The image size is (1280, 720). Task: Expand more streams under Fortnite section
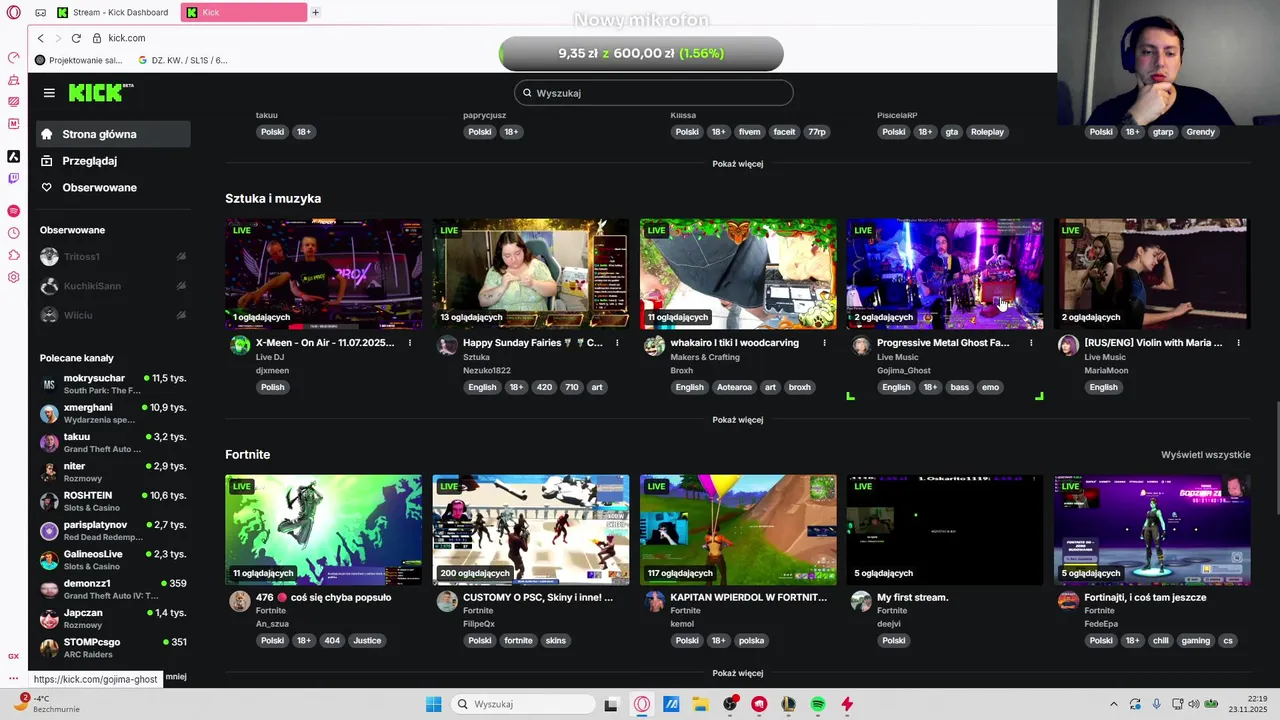738,673
